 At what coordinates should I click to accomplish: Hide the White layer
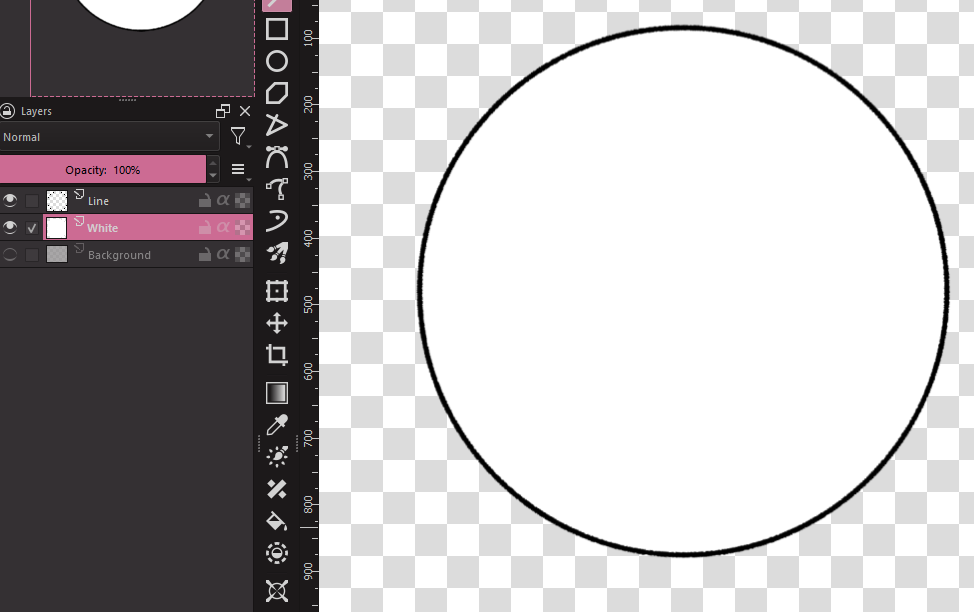[x=10, y=227]
